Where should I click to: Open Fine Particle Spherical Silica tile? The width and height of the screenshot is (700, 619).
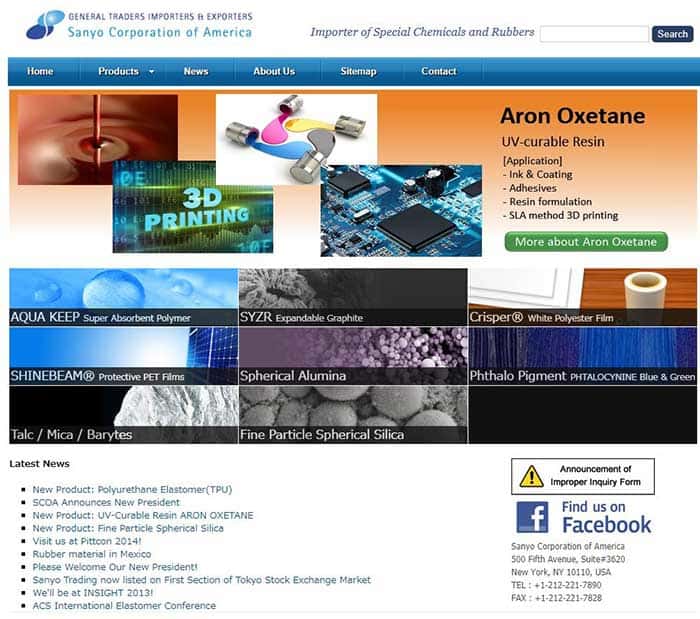[353, 415]
